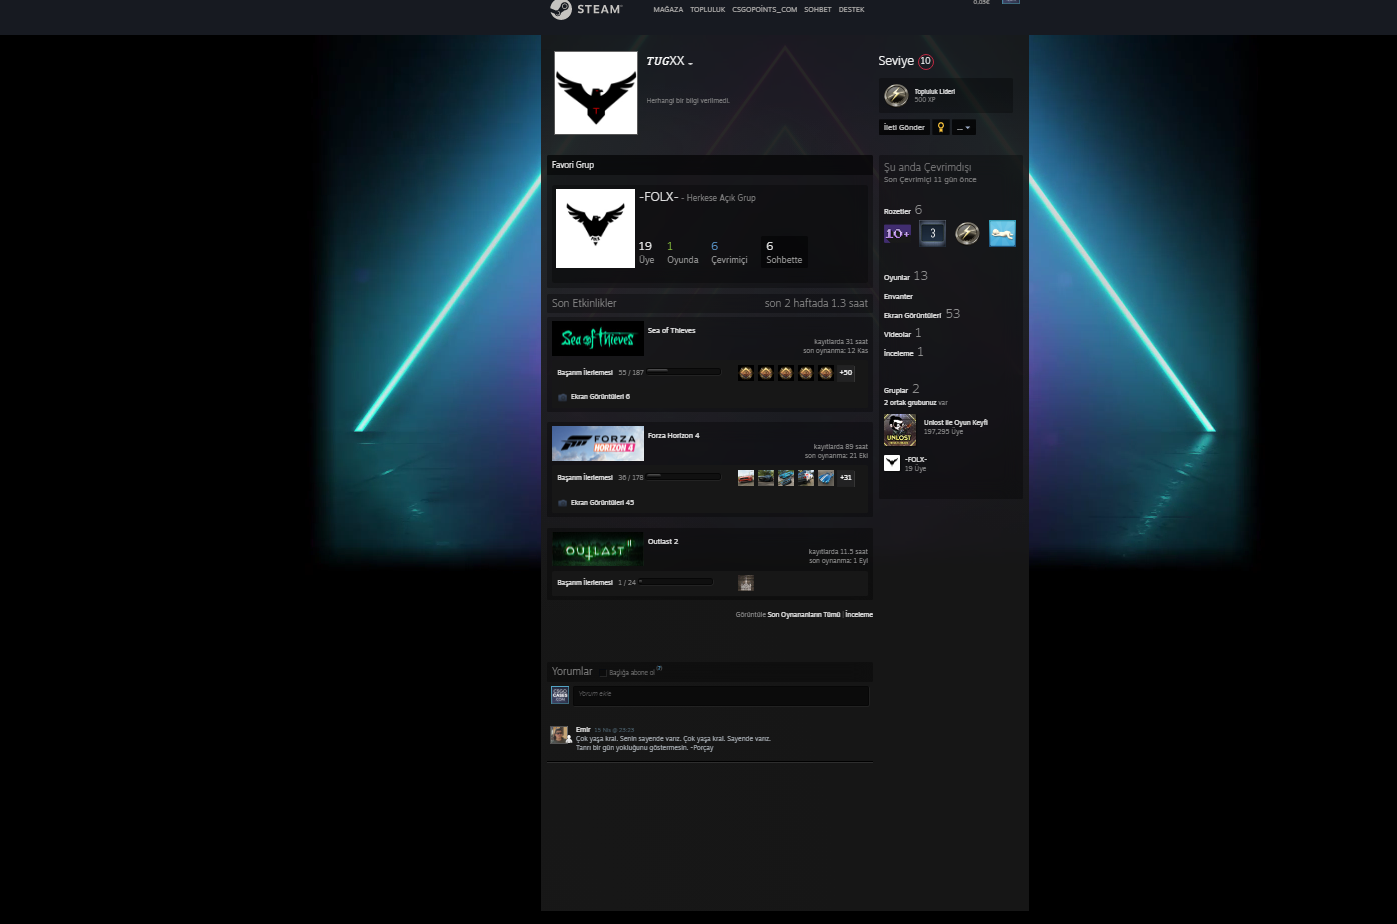This screenshot has height=924, width=1397.
Task: Click Outlast 2 achievement progress bar
Action: [x=677, y=581]
